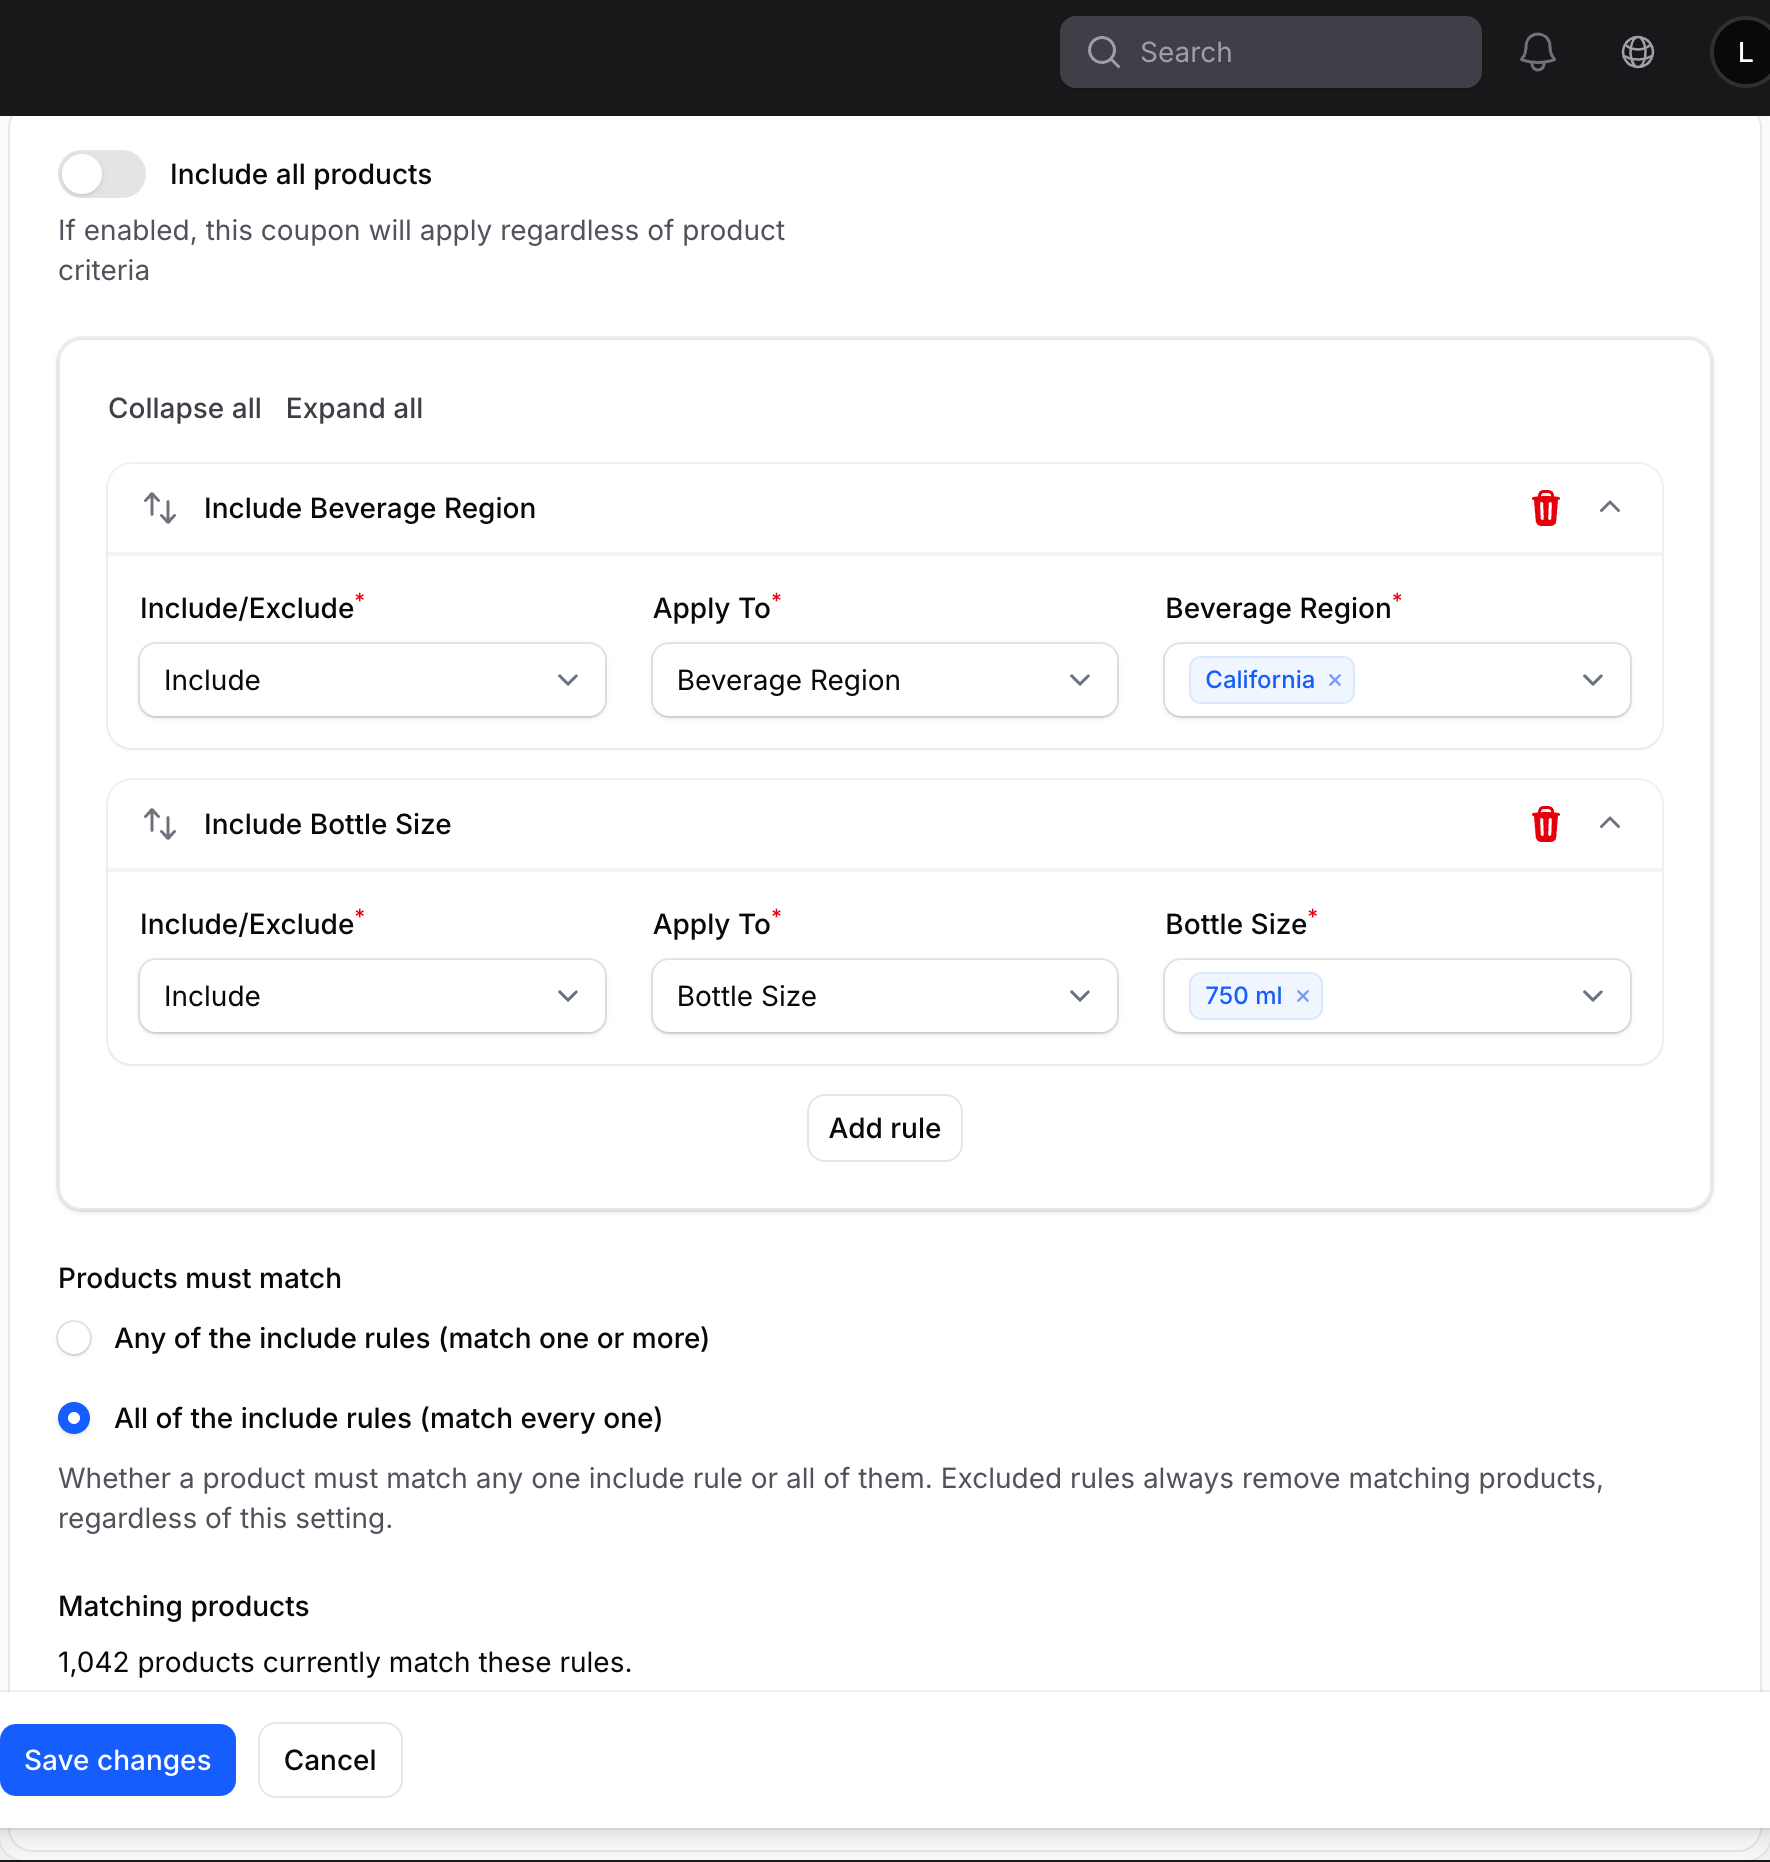Remove the California tag
The width and height of the screenshot is (1770, 1862).
coord(1334,680)
